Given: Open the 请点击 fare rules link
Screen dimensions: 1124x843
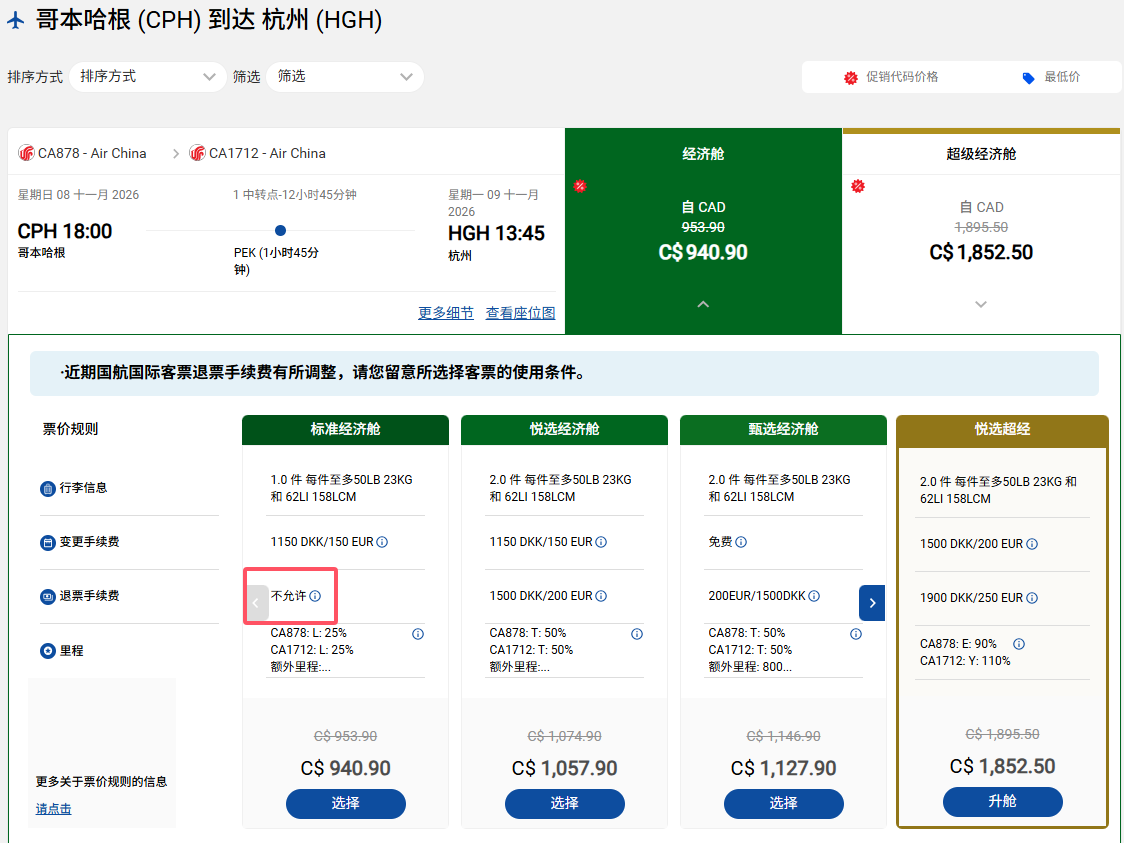Looking at the screenshot, I should click(54, 809).
